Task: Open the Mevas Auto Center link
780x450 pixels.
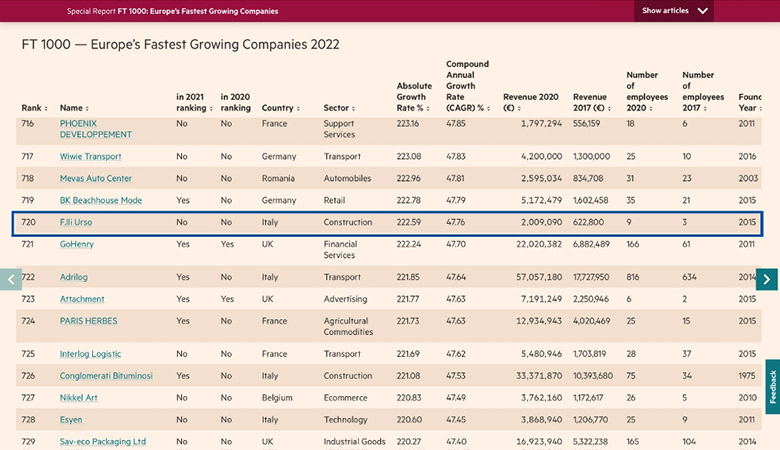Action: point(96,178)
